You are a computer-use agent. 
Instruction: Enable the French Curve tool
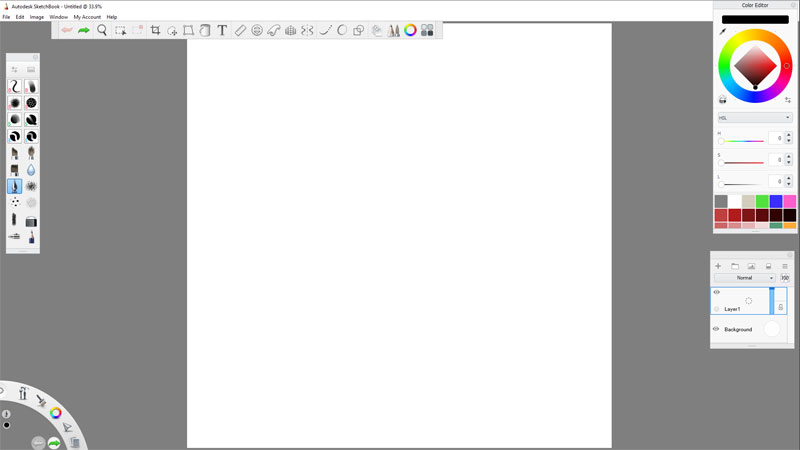pos(273,31)
